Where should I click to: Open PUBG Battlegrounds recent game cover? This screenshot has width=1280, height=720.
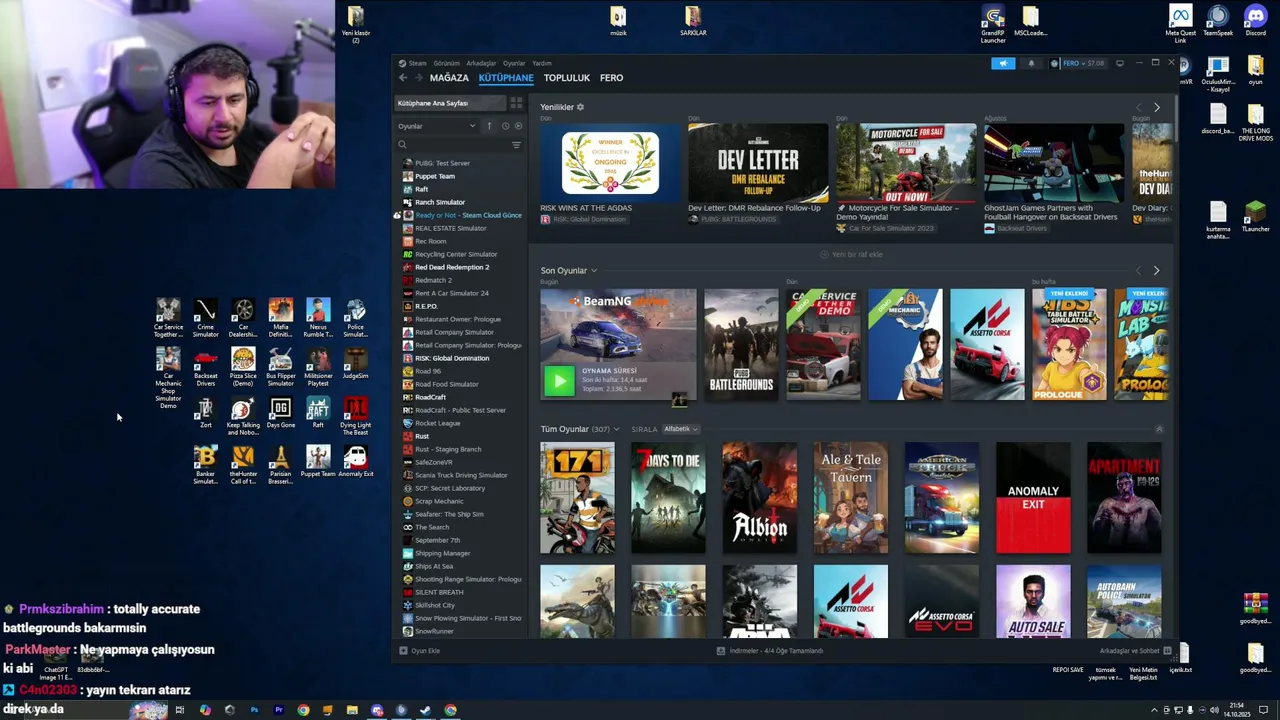tap(741, 344)
